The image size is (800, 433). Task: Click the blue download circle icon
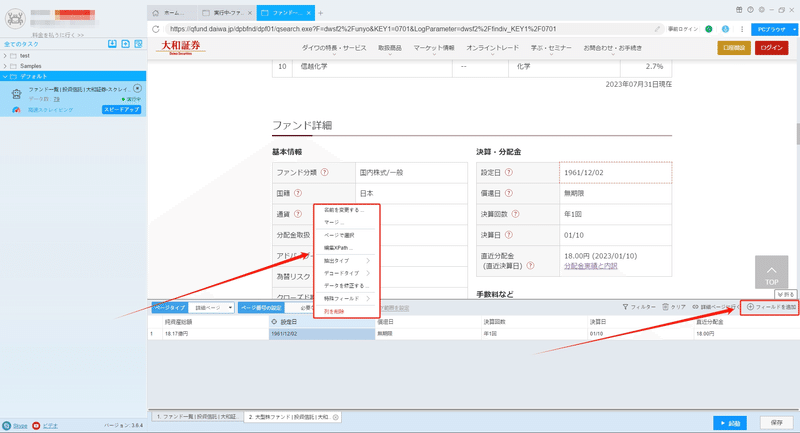click(x=725, y=29)
